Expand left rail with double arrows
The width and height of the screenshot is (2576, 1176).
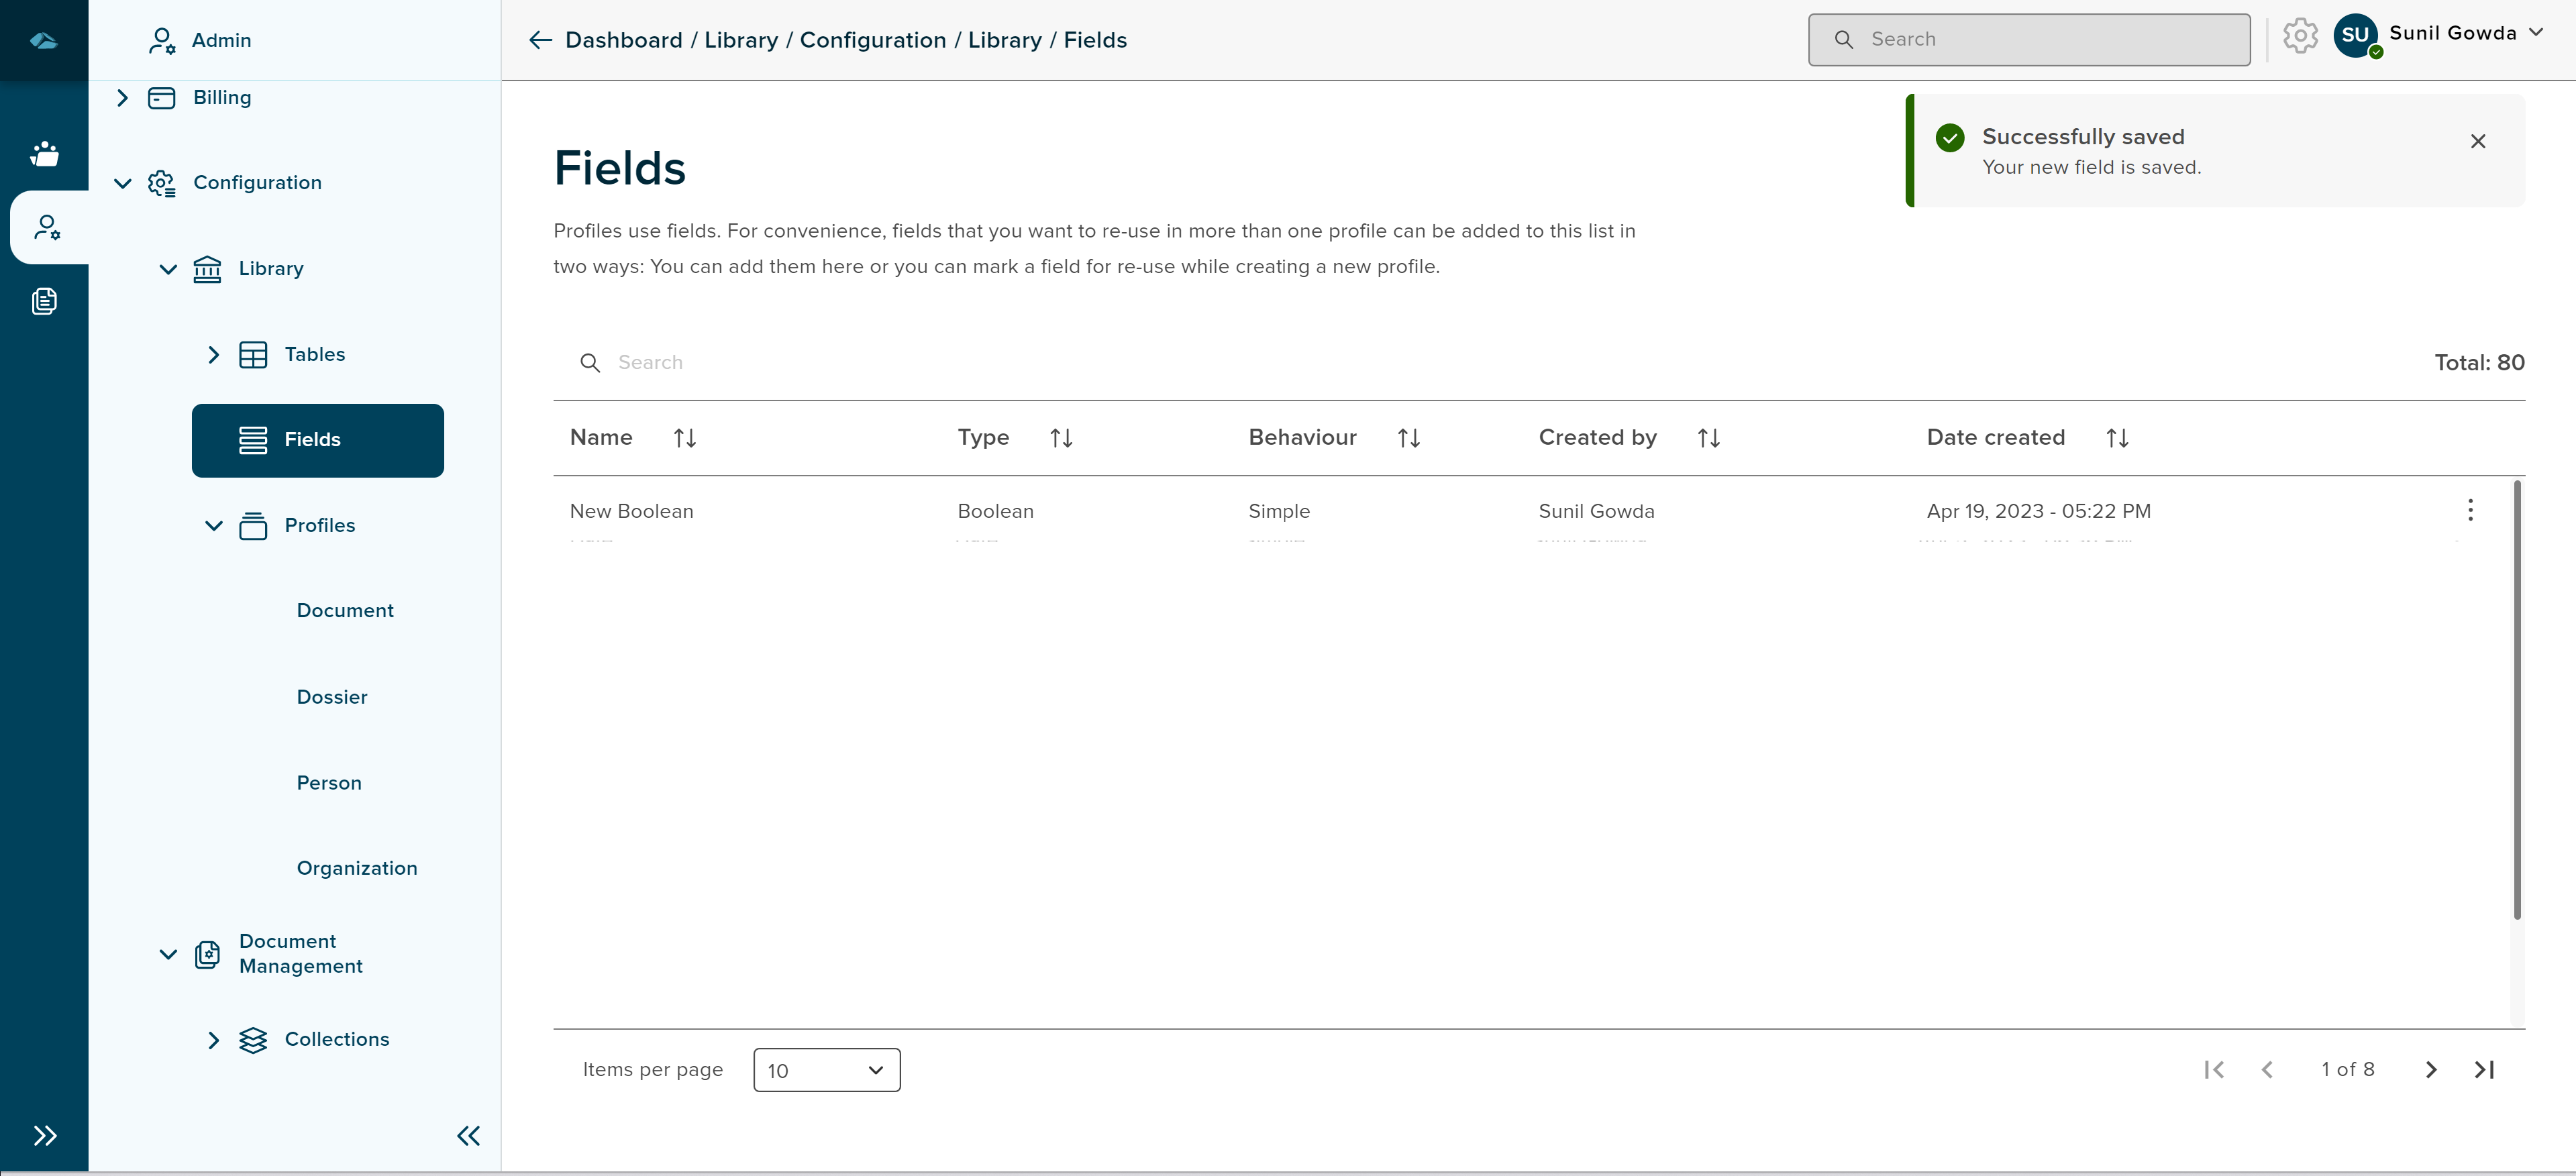pos(44,1135)
